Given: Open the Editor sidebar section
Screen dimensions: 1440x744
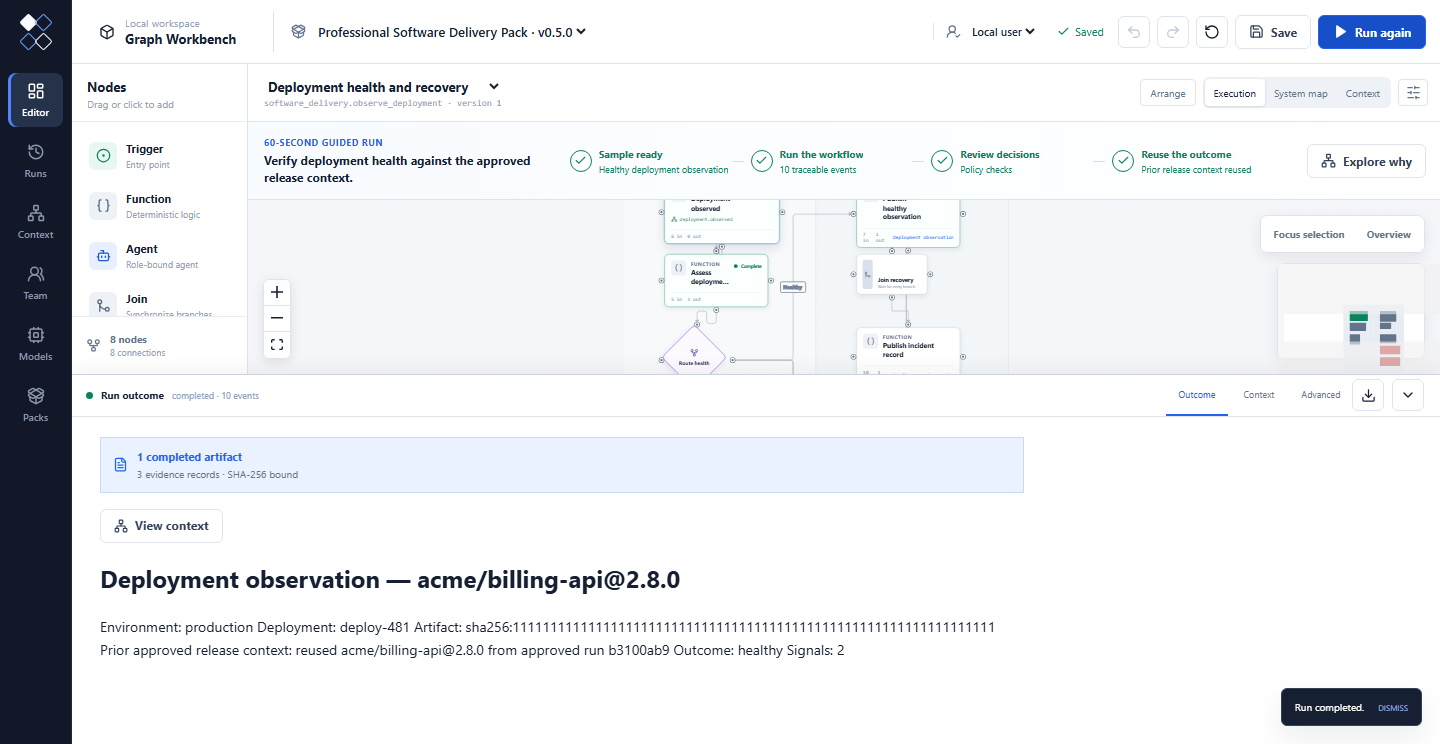Looking at the screenshot, I should click(x=36, y=100).
